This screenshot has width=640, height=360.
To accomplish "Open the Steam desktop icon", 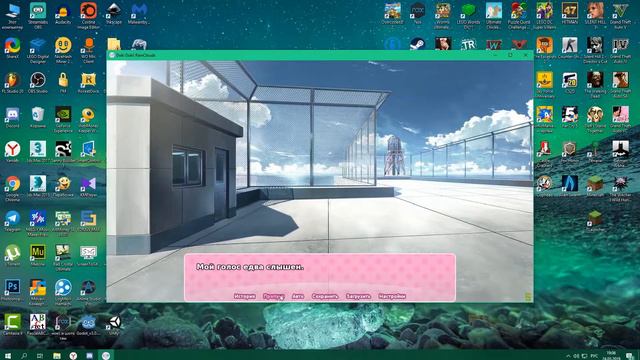I will point(417,44).
